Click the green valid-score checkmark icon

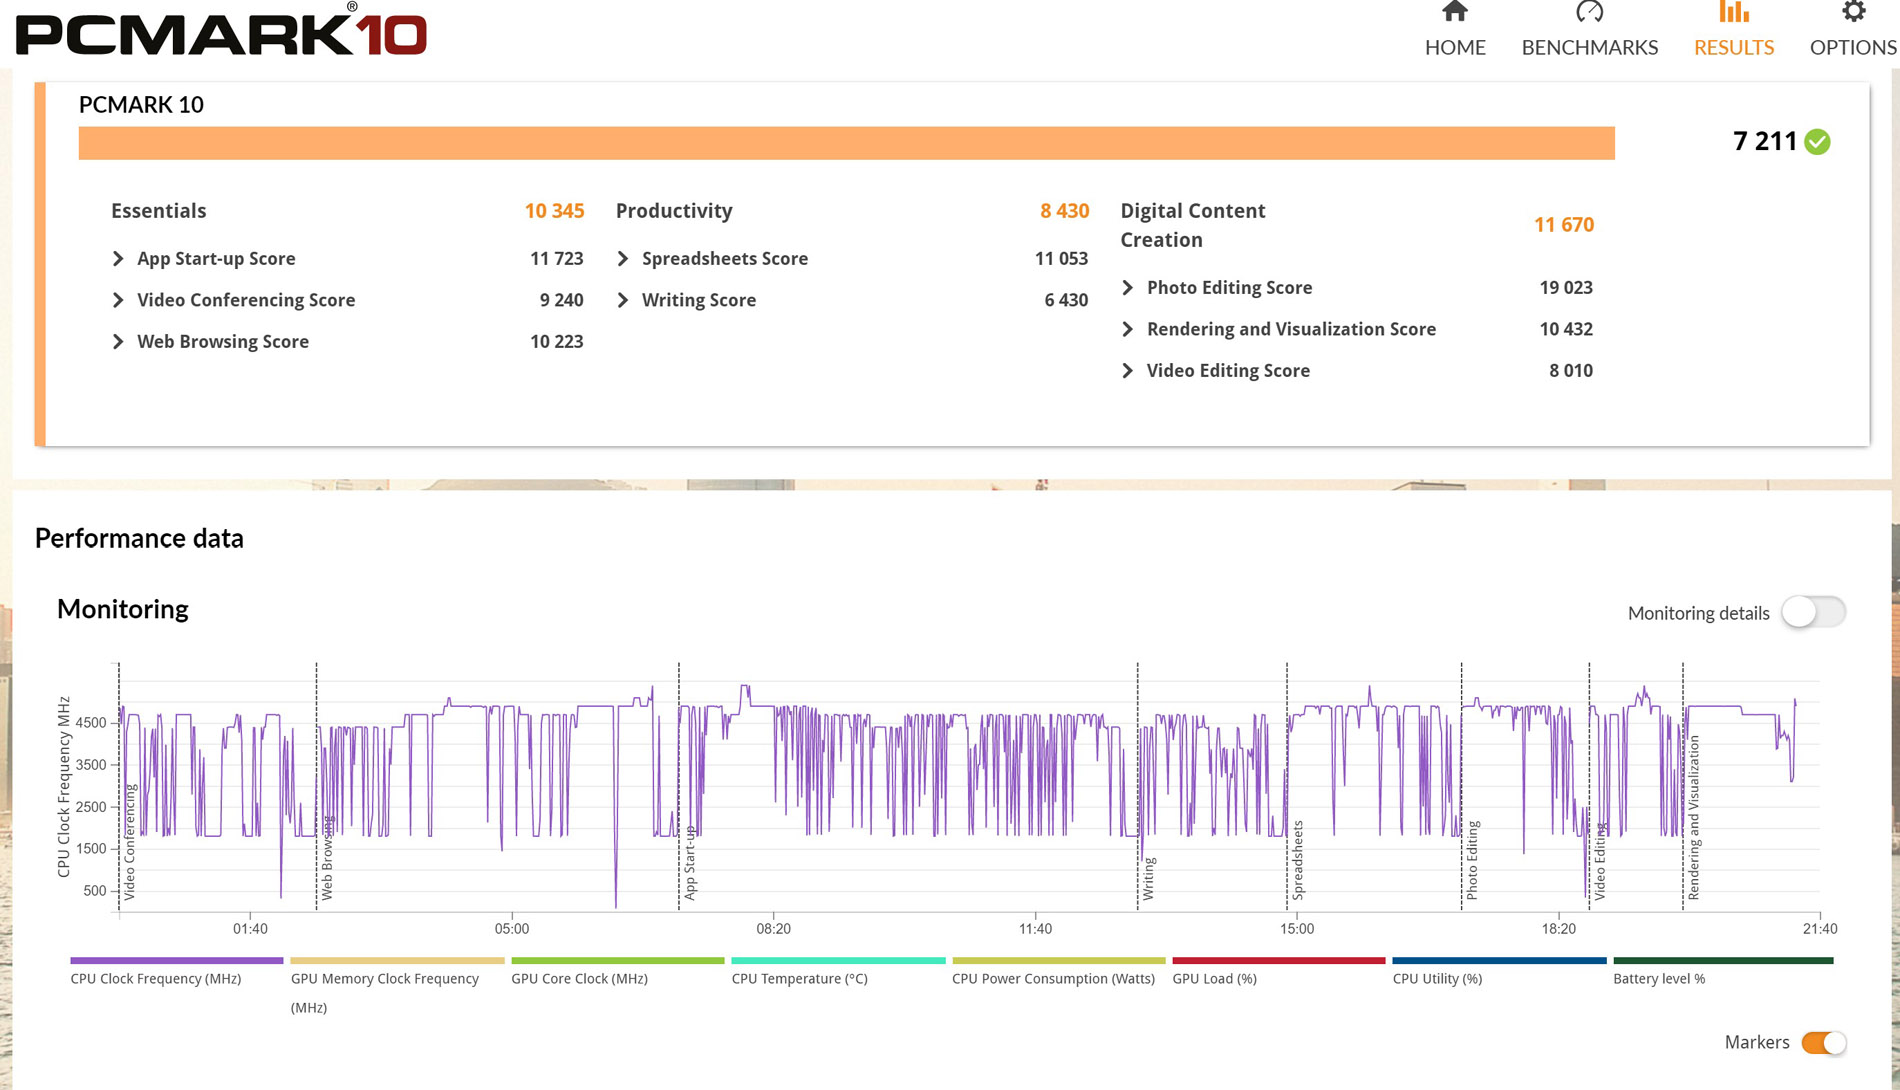1817,142
